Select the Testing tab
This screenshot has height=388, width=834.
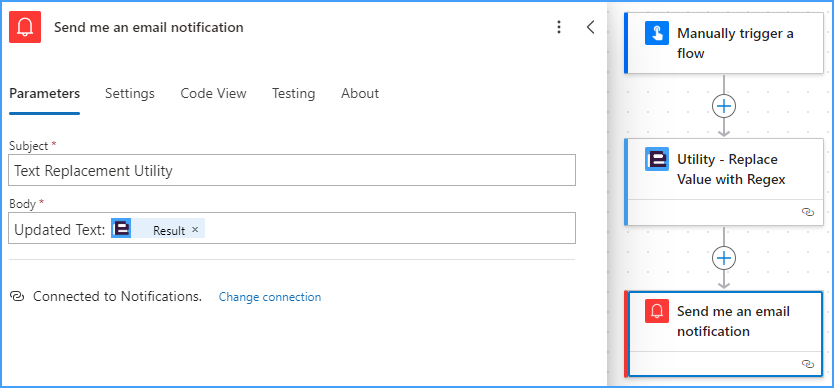(x=294, y=94)
